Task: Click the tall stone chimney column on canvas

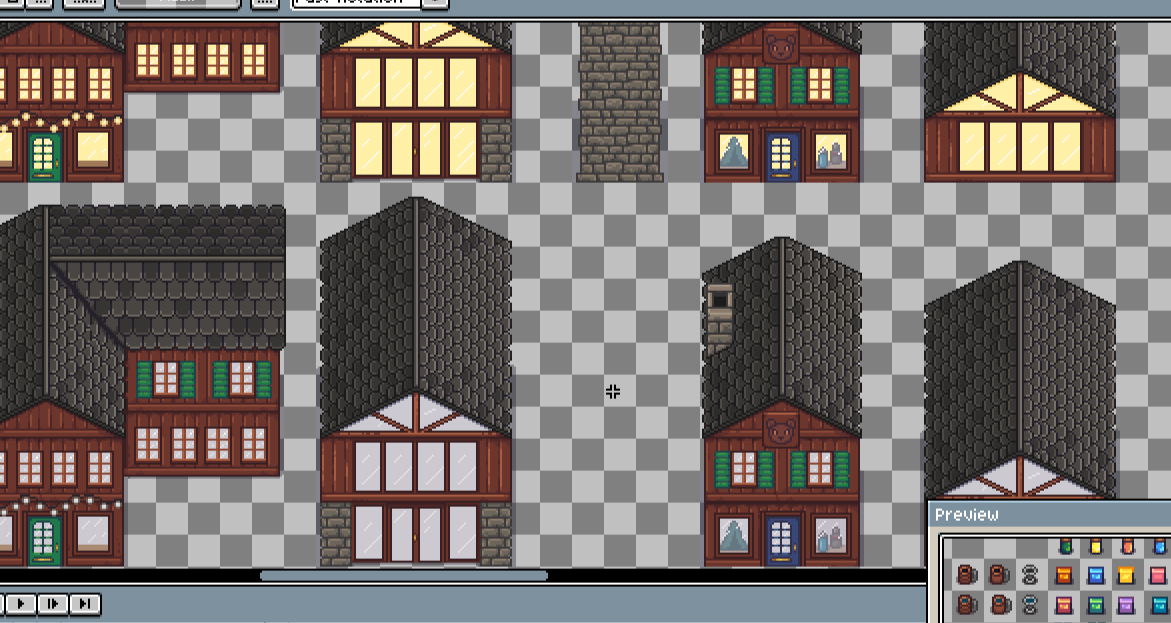Action: [x=619, y=102]
